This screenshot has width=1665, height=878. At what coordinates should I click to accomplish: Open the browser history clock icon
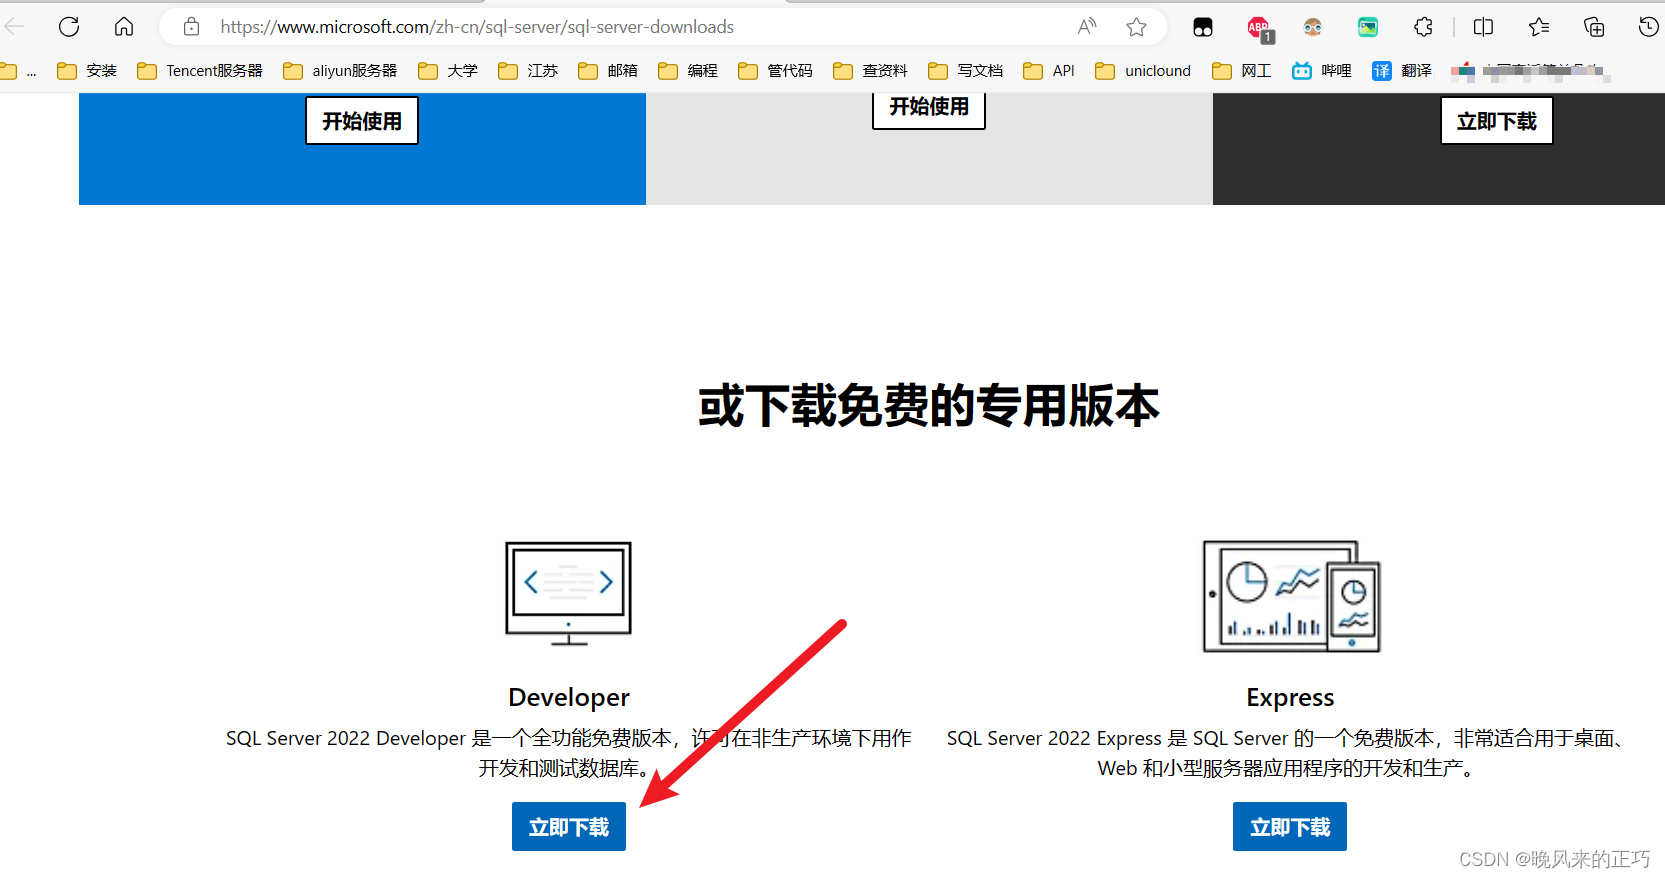pyautogui.click(x=1649, y=27)
